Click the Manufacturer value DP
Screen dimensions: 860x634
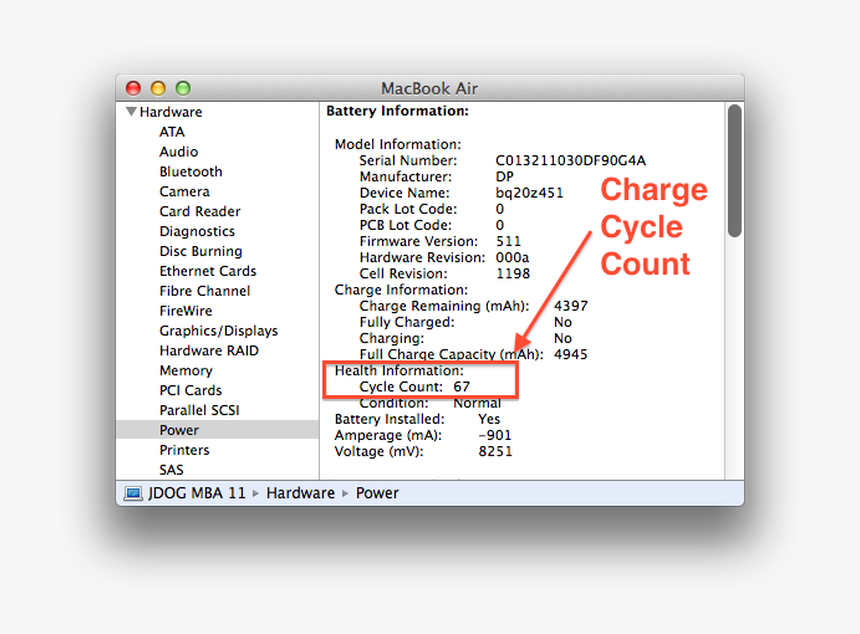click(x=505, y=177)
